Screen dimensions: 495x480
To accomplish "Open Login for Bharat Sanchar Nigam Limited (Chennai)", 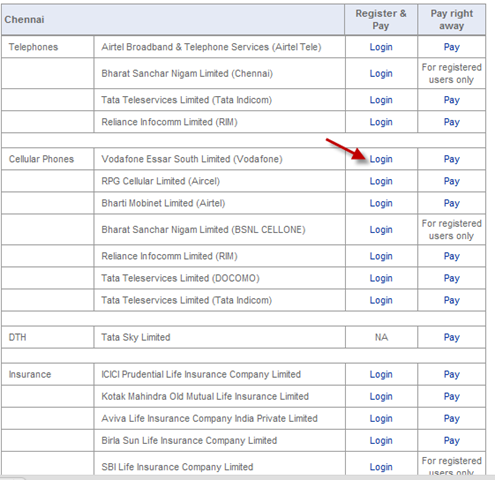I will (381, 74).
